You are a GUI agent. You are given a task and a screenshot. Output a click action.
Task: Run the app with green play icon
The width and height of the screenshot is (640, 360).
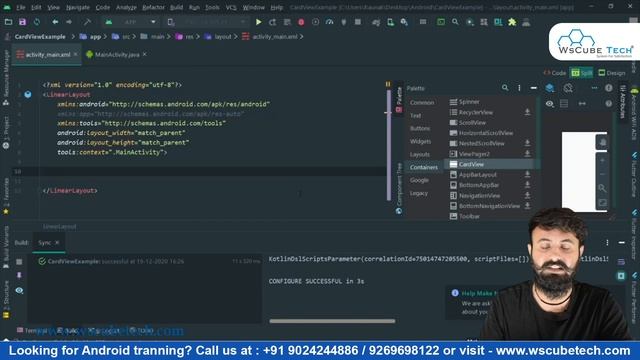point(258,22)
